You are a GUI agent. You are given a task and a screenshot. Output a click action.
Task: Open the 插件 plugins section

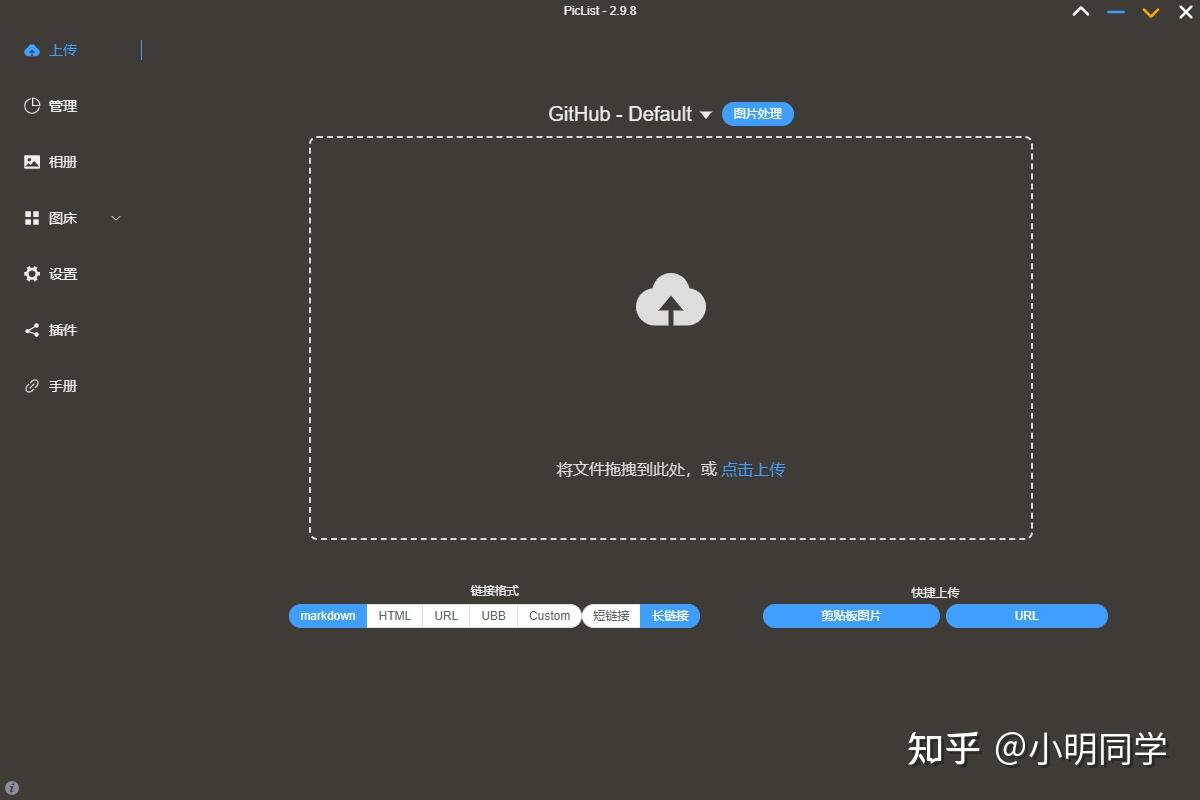(60, 329)
